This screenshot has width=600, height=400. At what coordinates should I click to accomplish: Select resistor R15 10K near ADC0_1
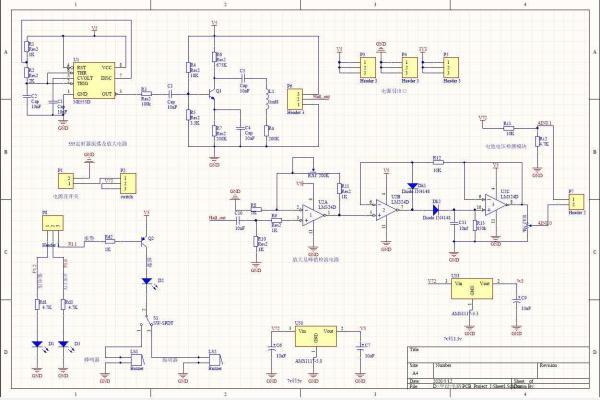pos(509,130)
